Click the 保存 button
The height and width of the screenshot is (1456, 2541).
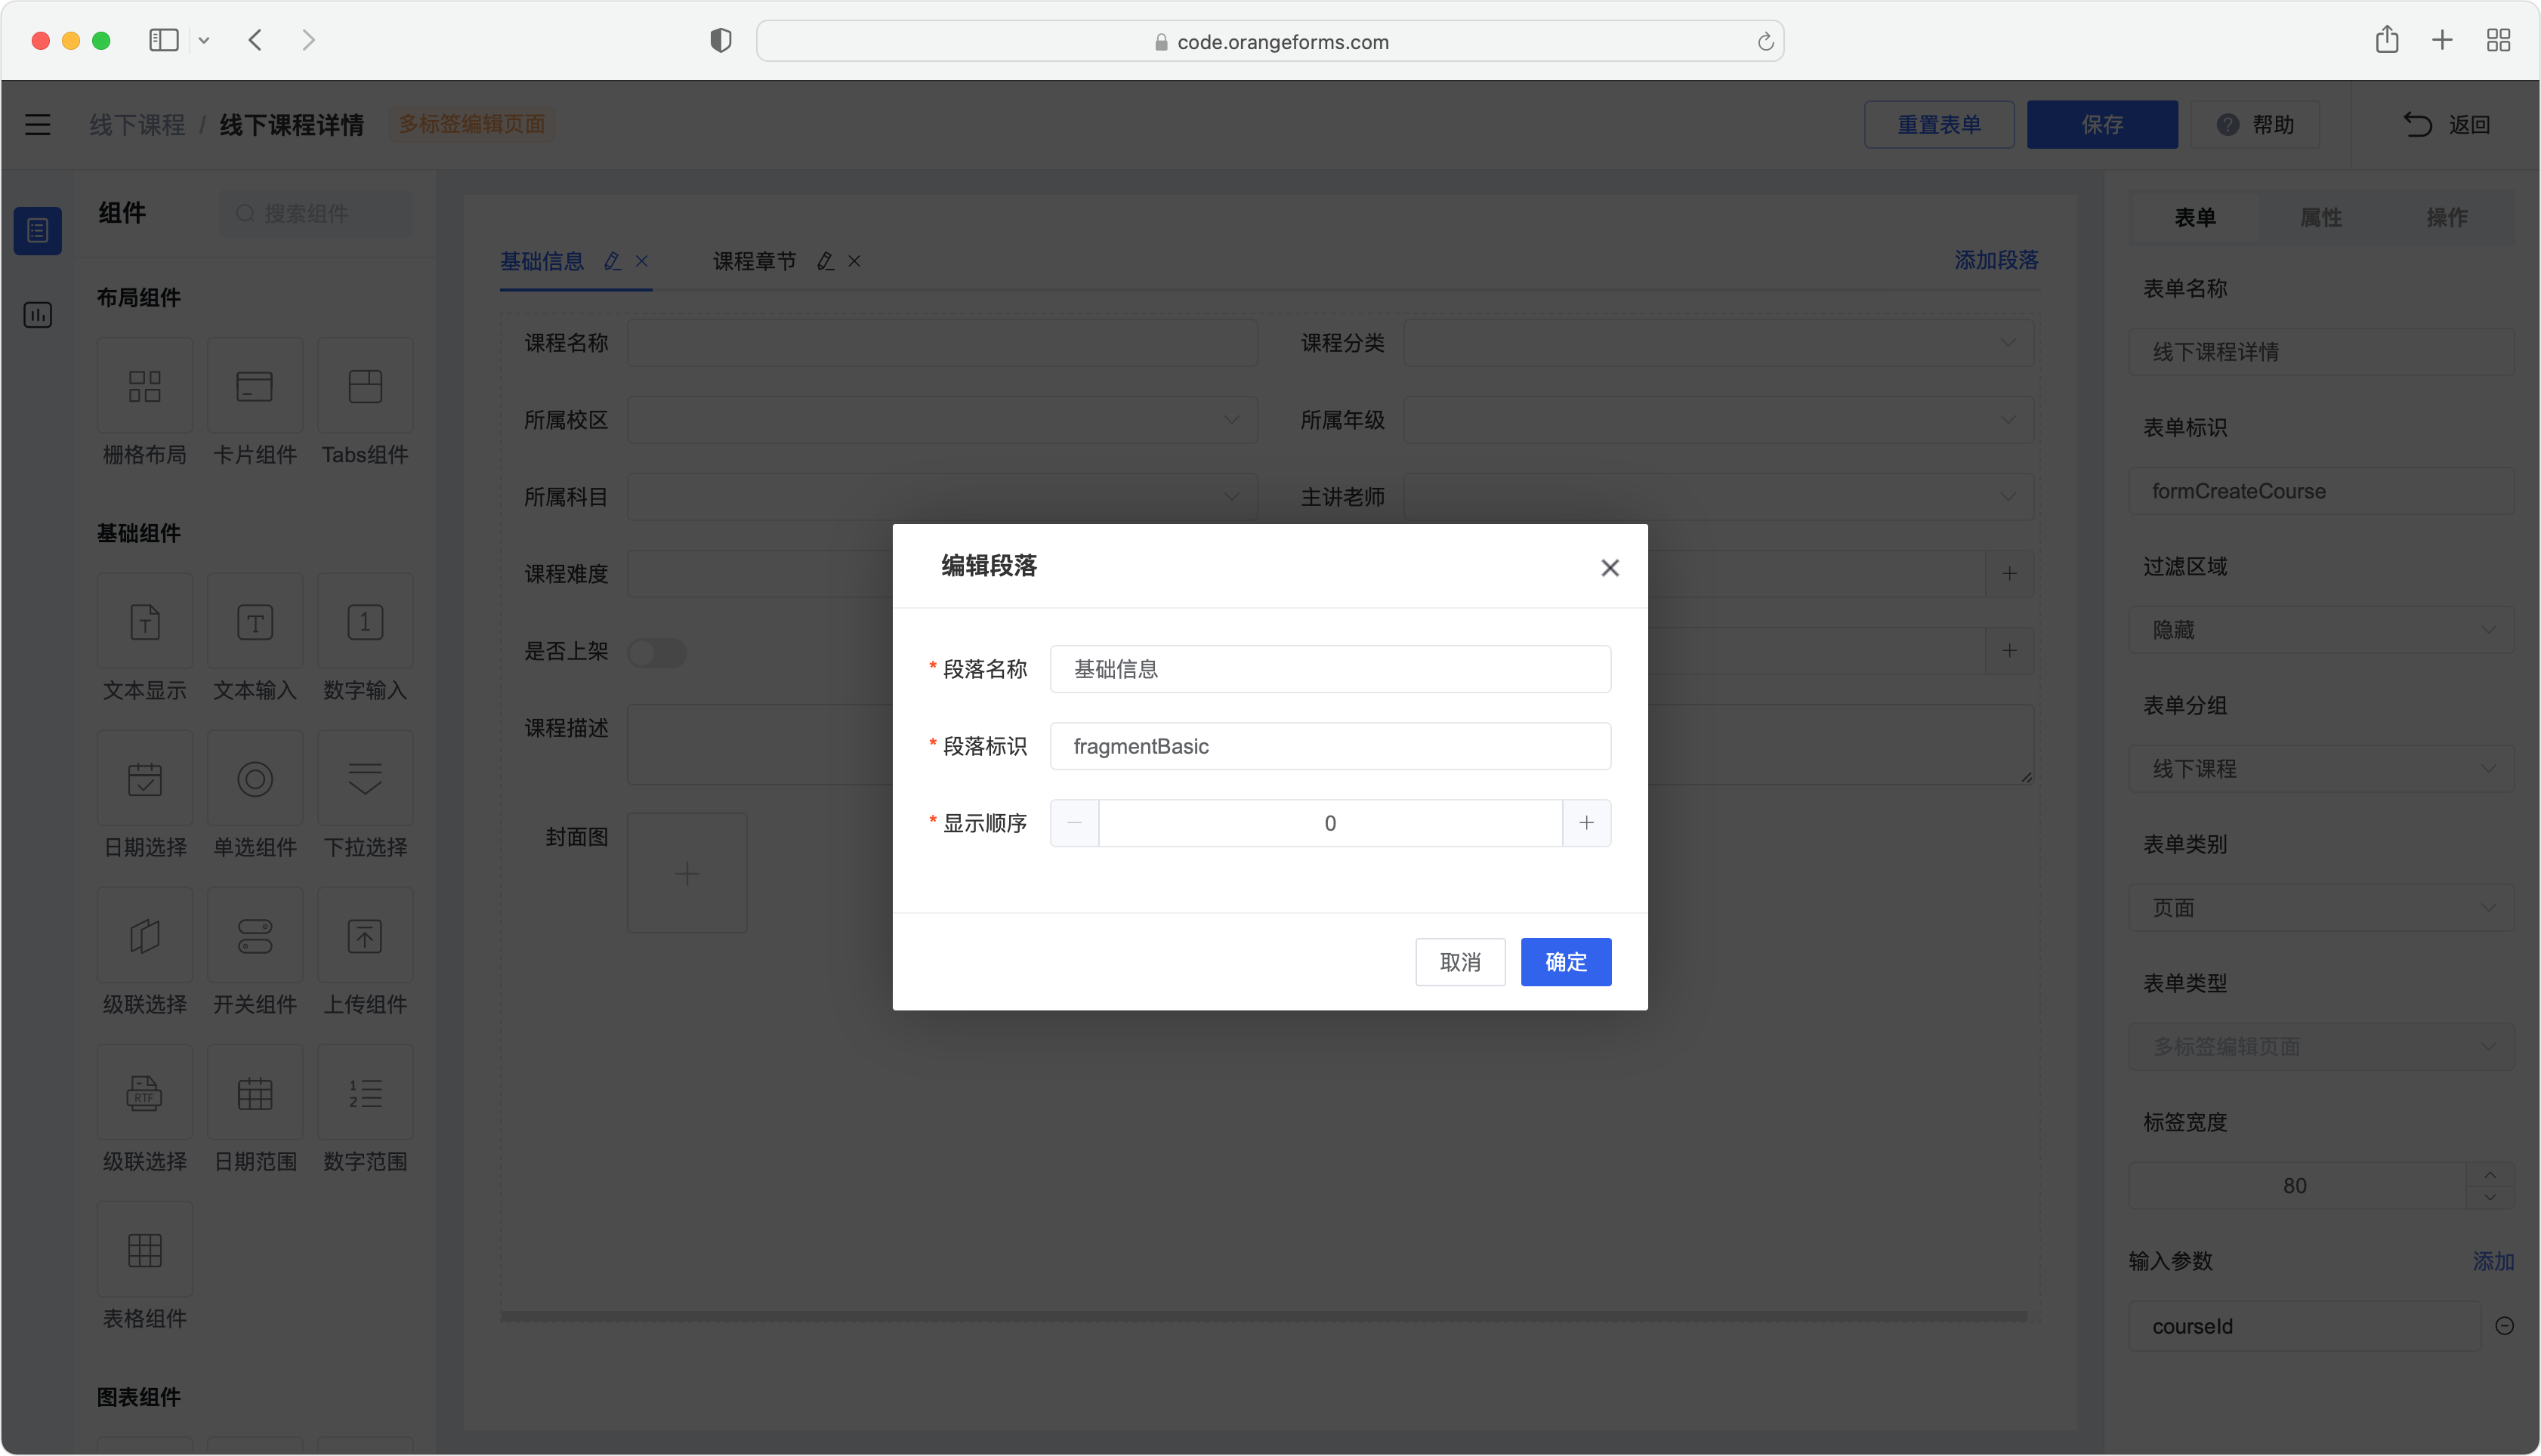(x=2101, y=125)
